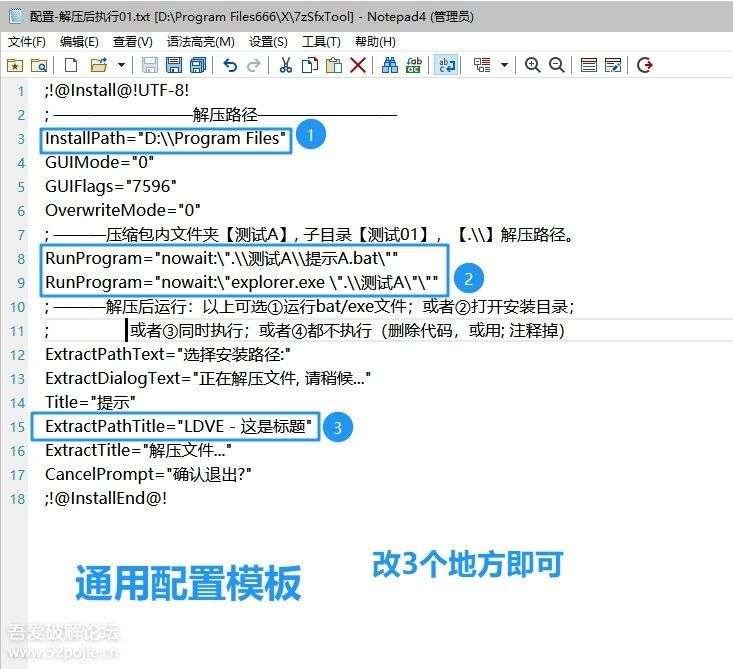Open the 工具(T) menu
Viewport: 733px width, 669px height.
(321, 42)
